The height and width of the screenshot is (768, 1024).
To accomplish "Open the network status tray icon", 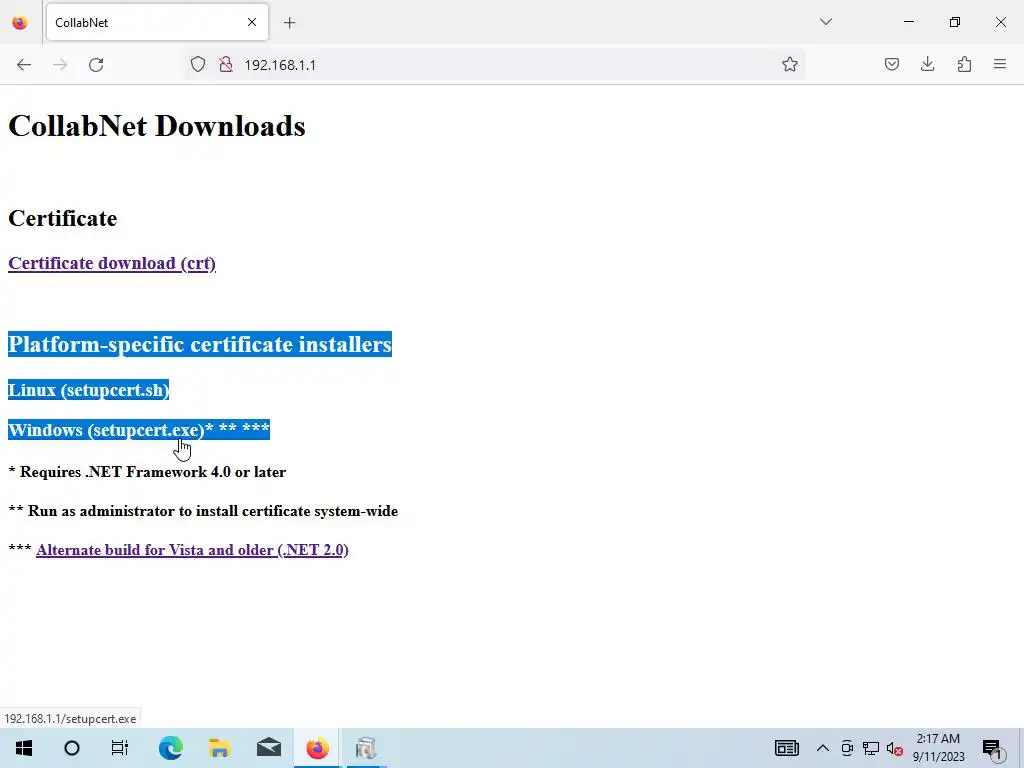I will tap(871, 748).
